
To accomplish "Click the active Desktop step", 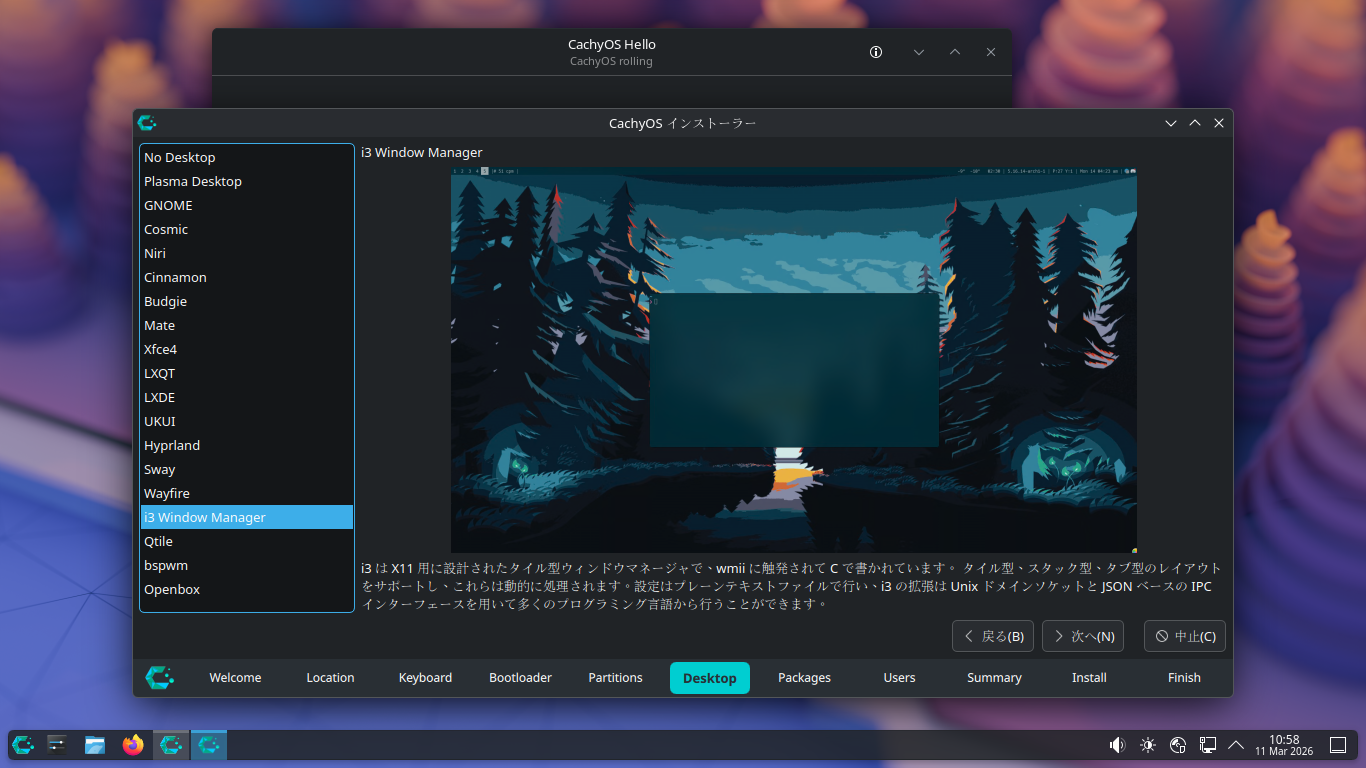I will (x=710, y=678).
